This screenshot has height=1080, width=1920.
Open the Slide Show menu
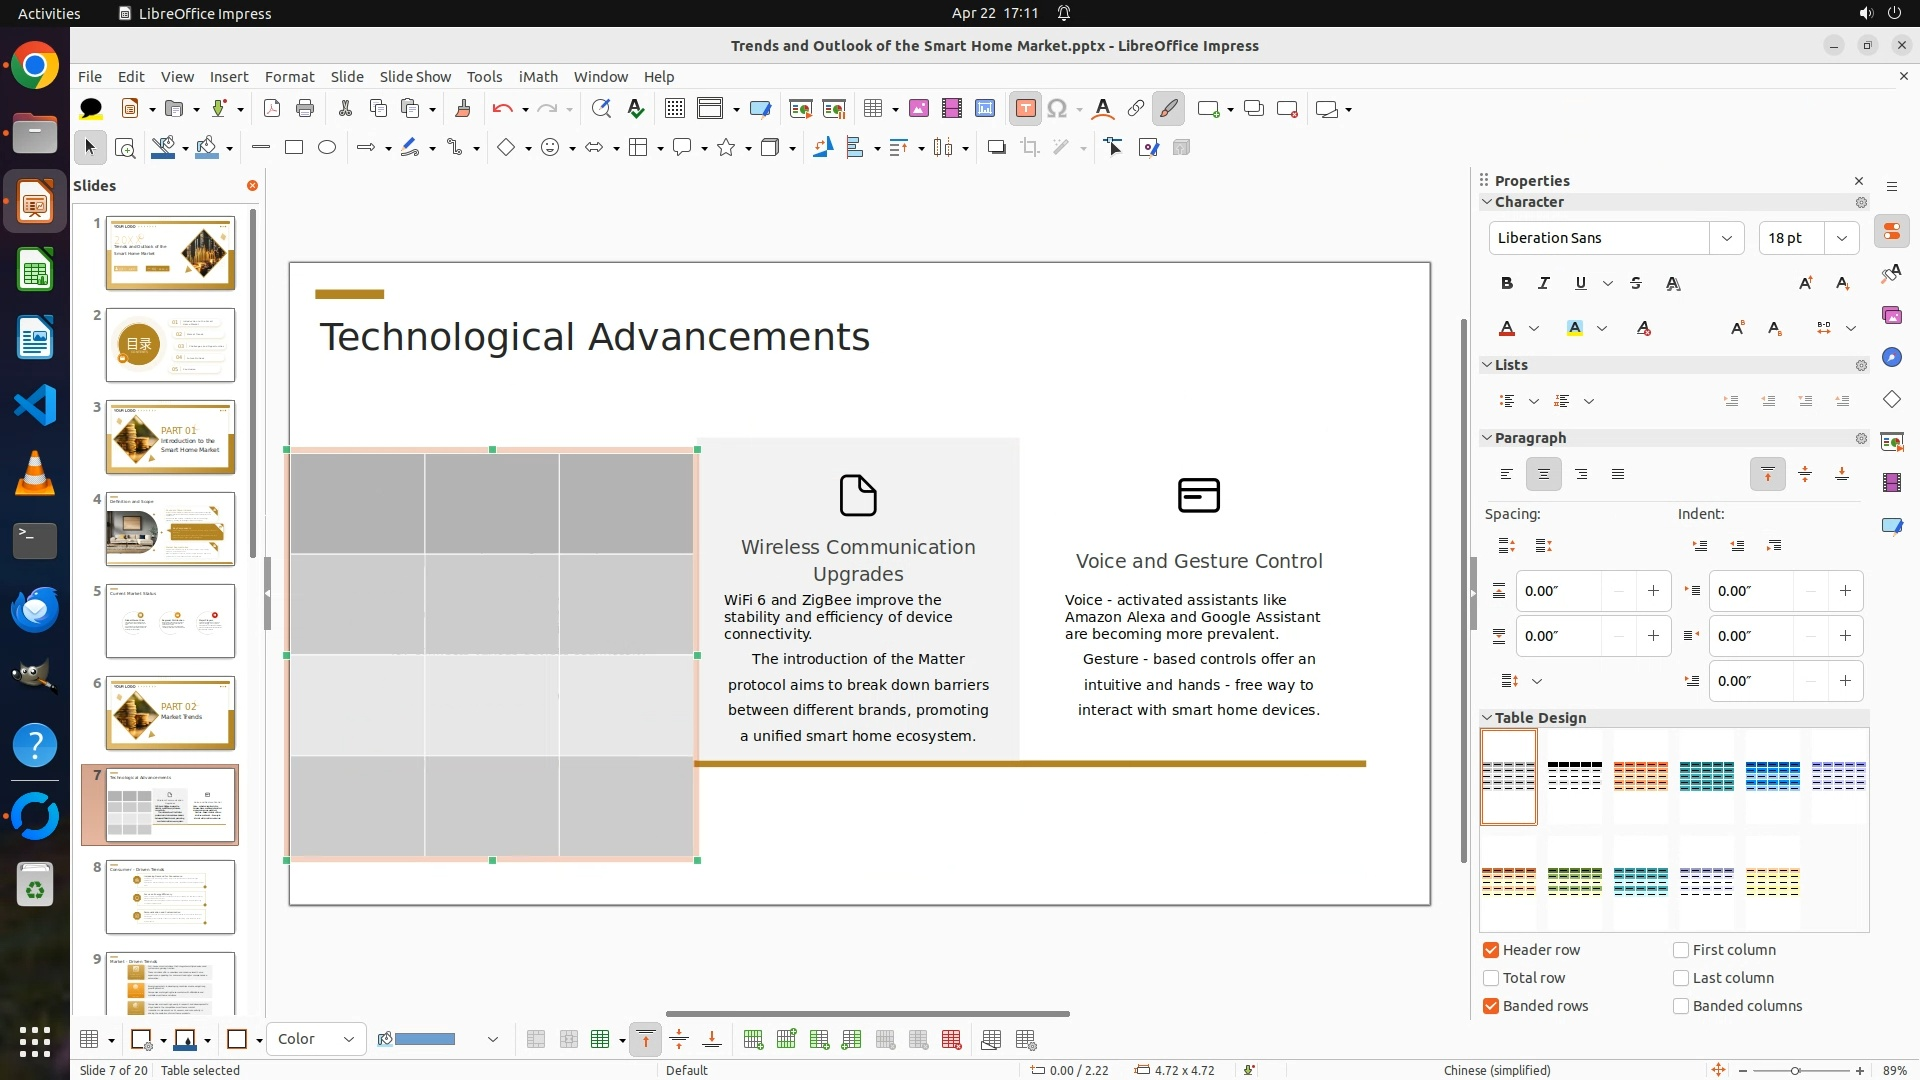coord(415,77)
